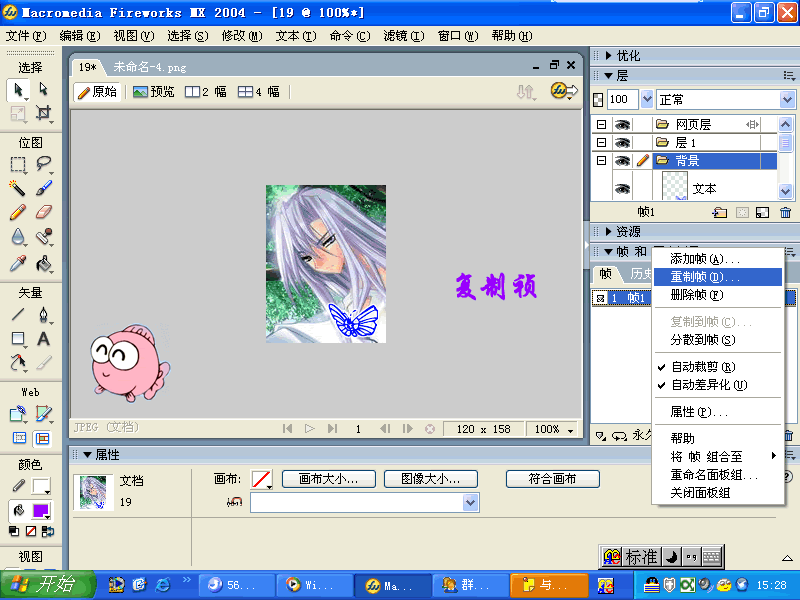
Task: Toggle visibility of 网页层 layer
Action: coord(622,124)
